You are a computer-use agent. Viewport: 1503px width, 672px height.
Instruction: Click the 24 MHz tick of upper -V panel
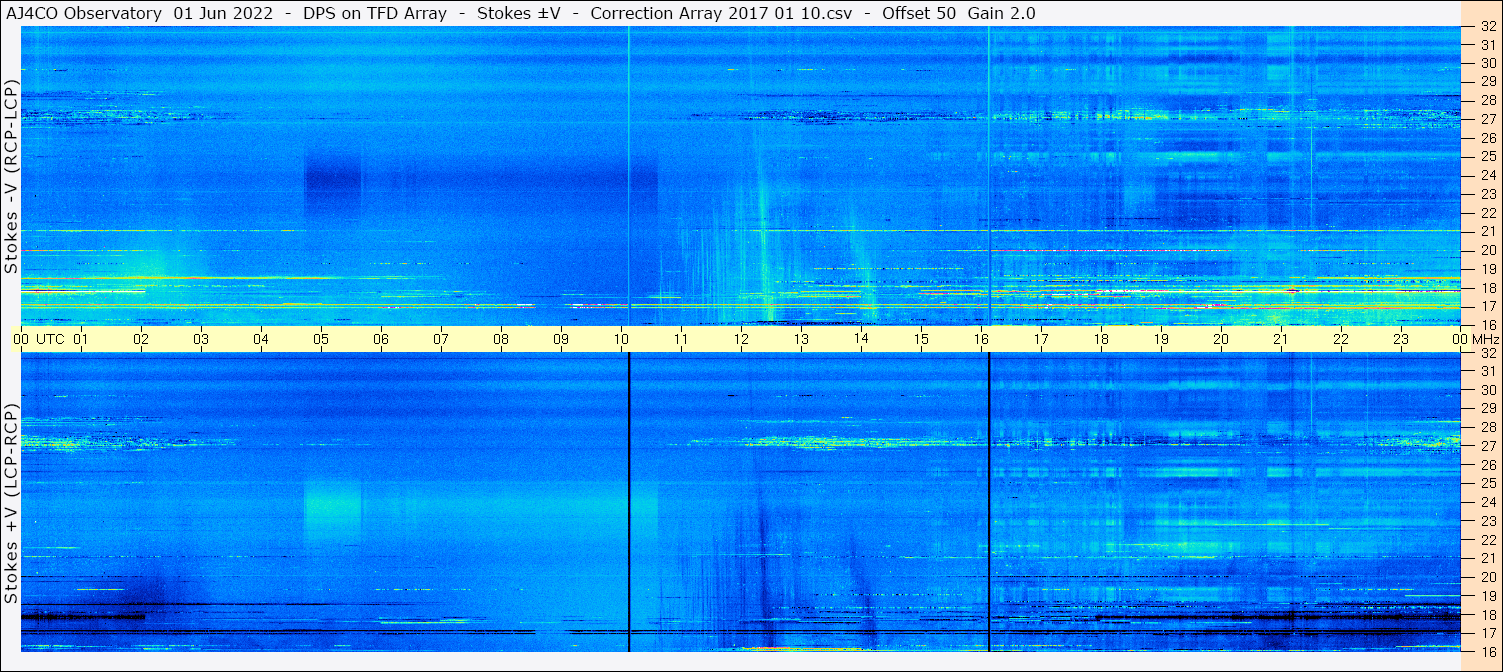1487,175
